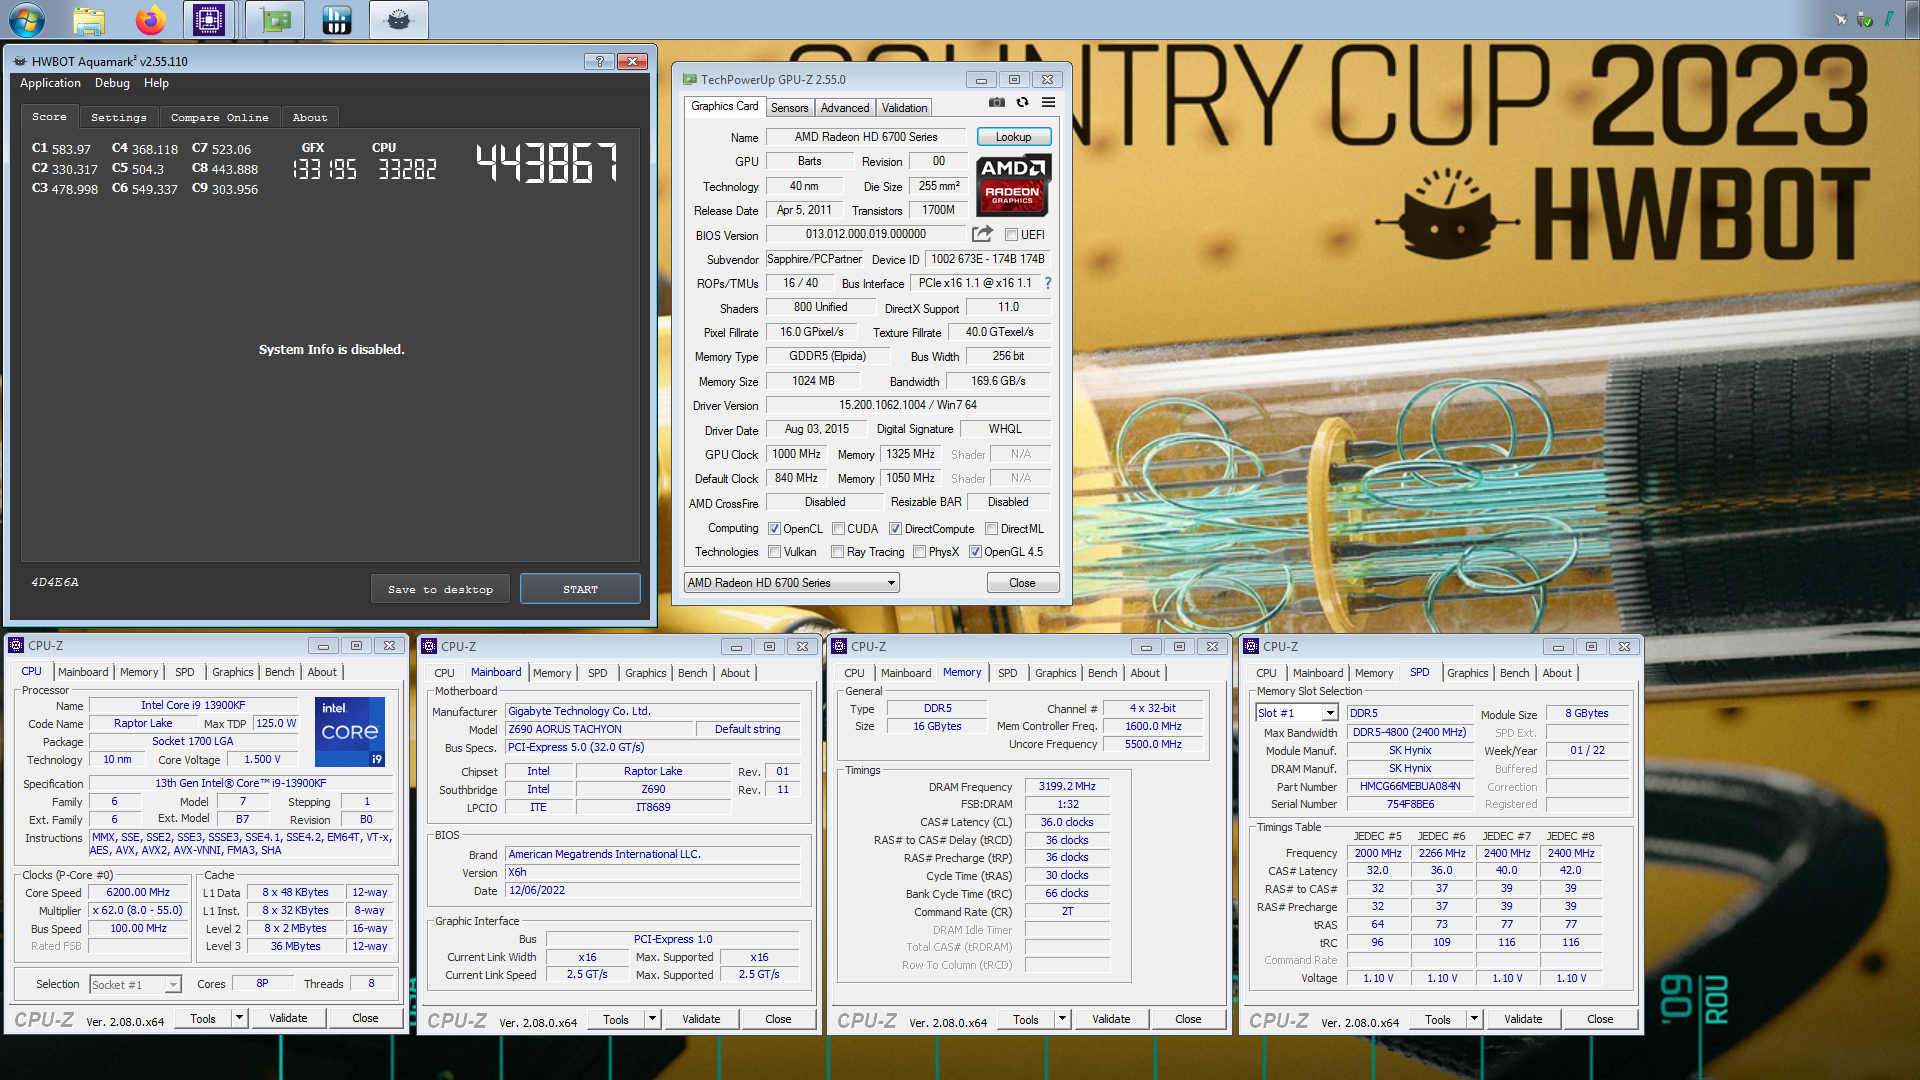Viewport: 1920px width, 1080px height.
Task: Refresh GPU-Z info with the refresh icon
Action: tap(1022, 102)
